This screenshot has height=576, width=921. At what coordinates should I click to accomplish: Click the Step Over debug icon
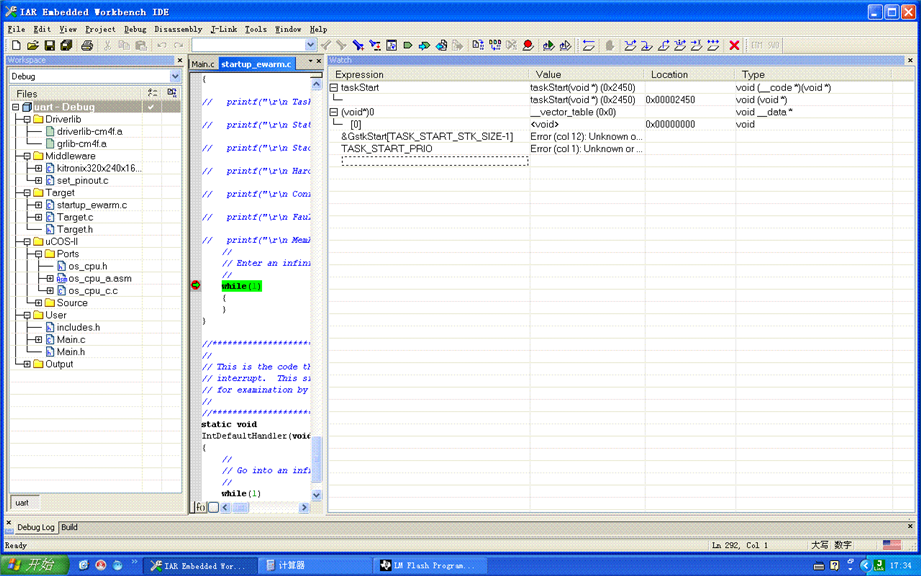(x=630, y=45)
